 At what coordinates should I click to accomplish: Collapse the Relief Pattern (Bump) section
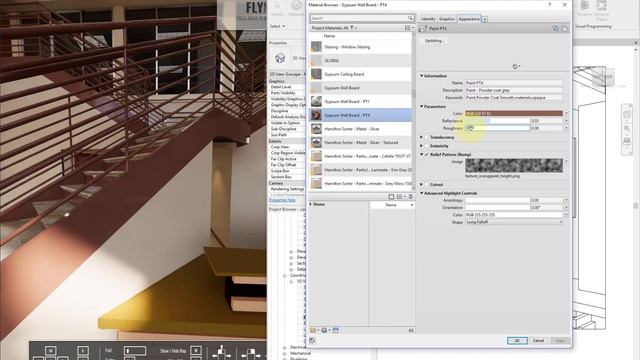tap(422, 154)
